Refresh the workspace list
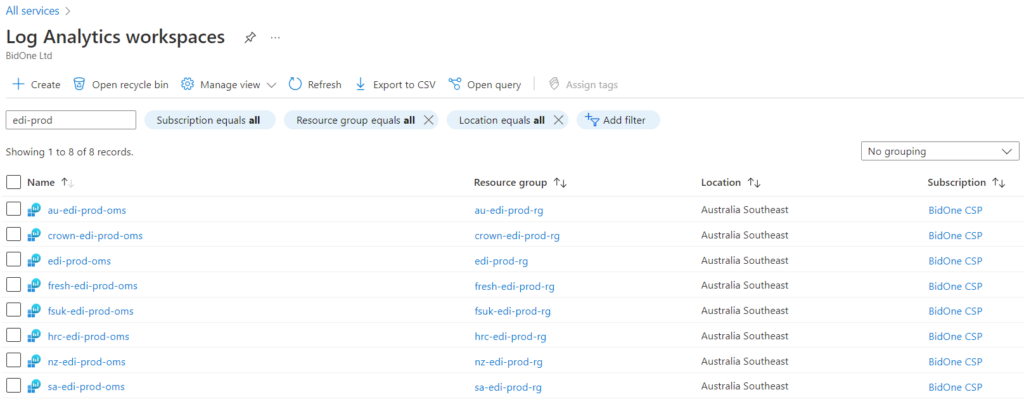 (315, 84)
